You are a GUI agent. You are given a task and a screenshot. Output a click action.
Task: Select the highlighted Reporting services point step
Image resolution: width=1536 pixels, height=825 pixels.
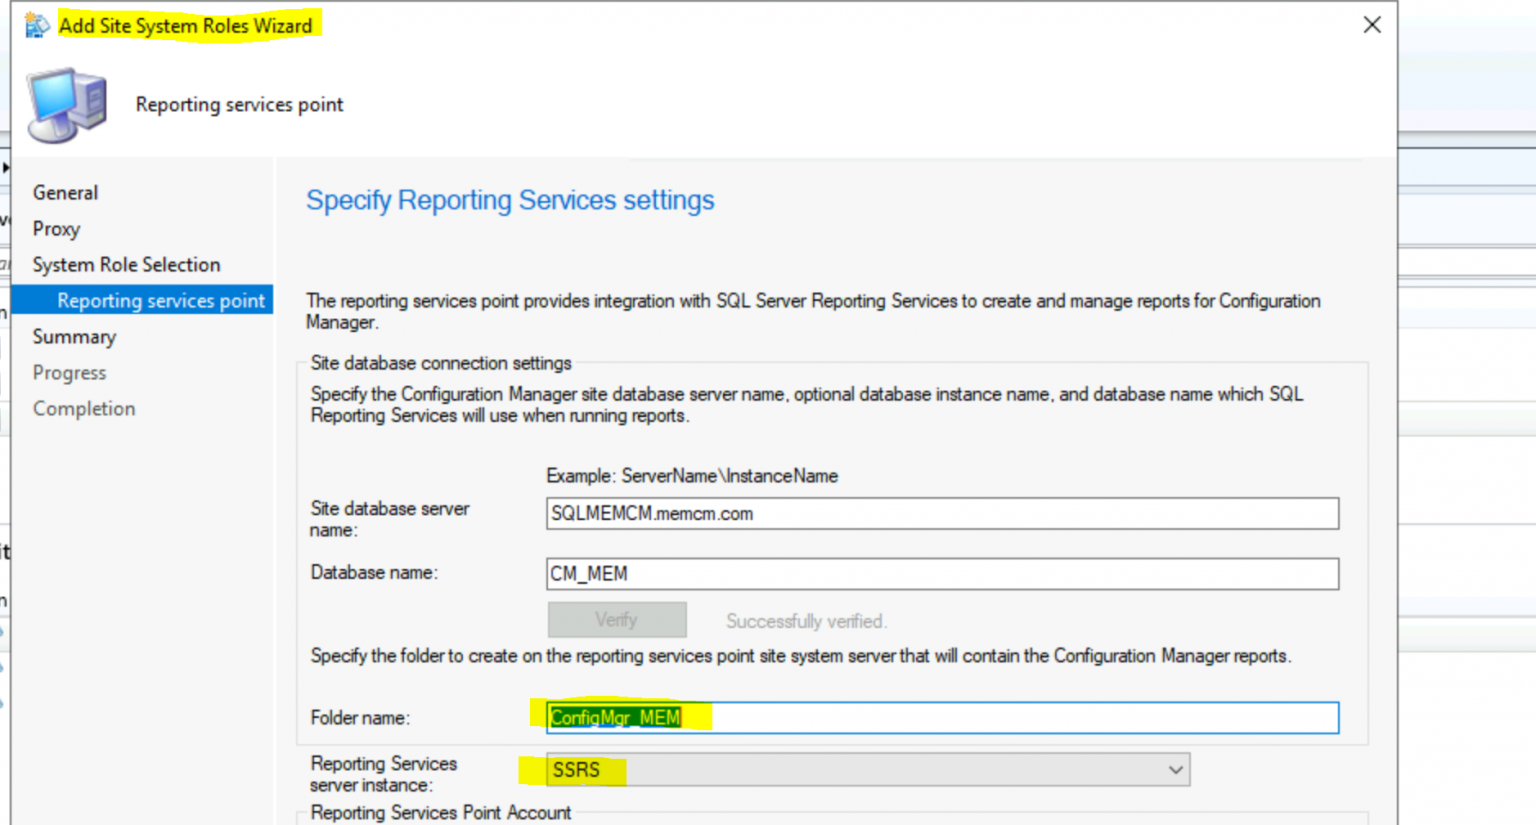click(160, 300)
